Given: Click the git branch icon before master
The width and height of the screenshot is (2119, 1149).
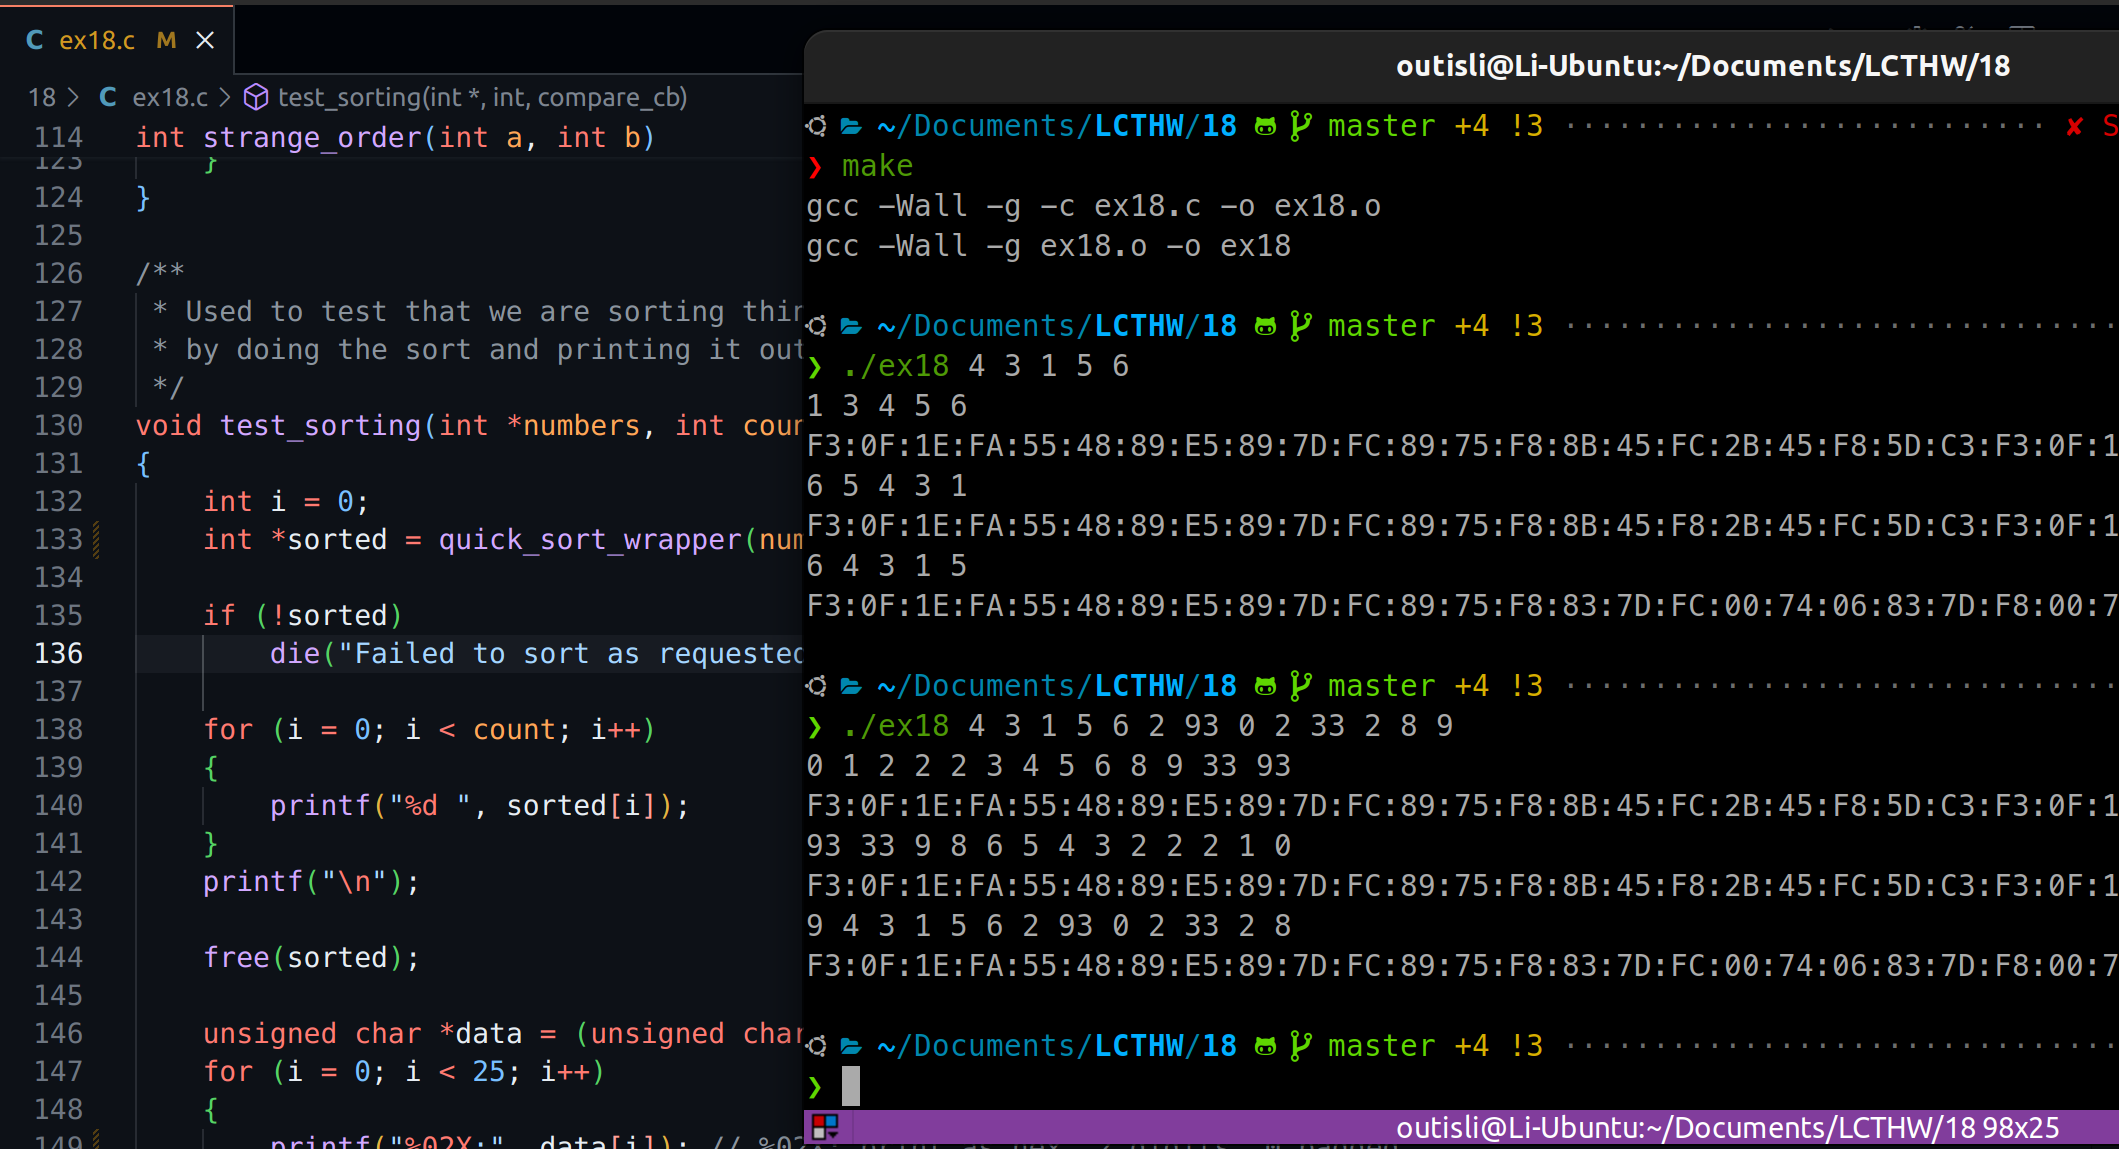Looking at the screenshot, I should click(1300, 126).
